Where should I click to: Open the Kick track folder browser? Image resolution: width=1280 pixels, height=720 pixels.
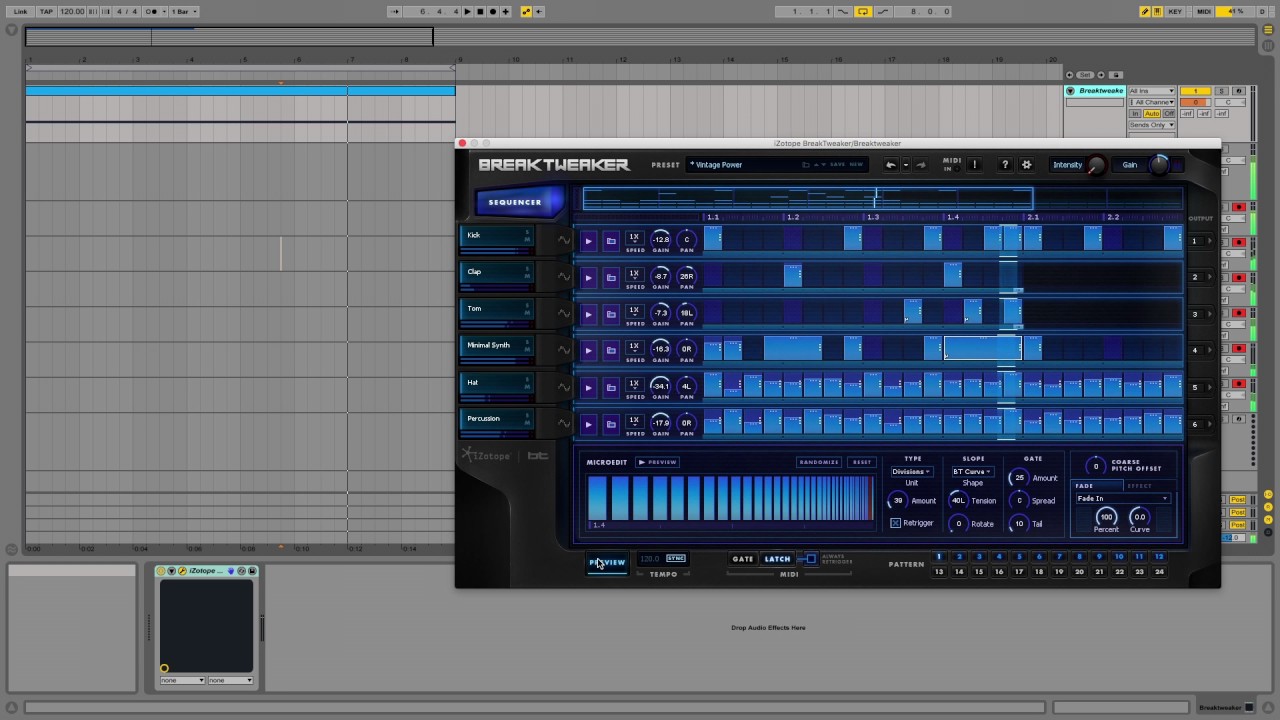click(x=611, y=240)
